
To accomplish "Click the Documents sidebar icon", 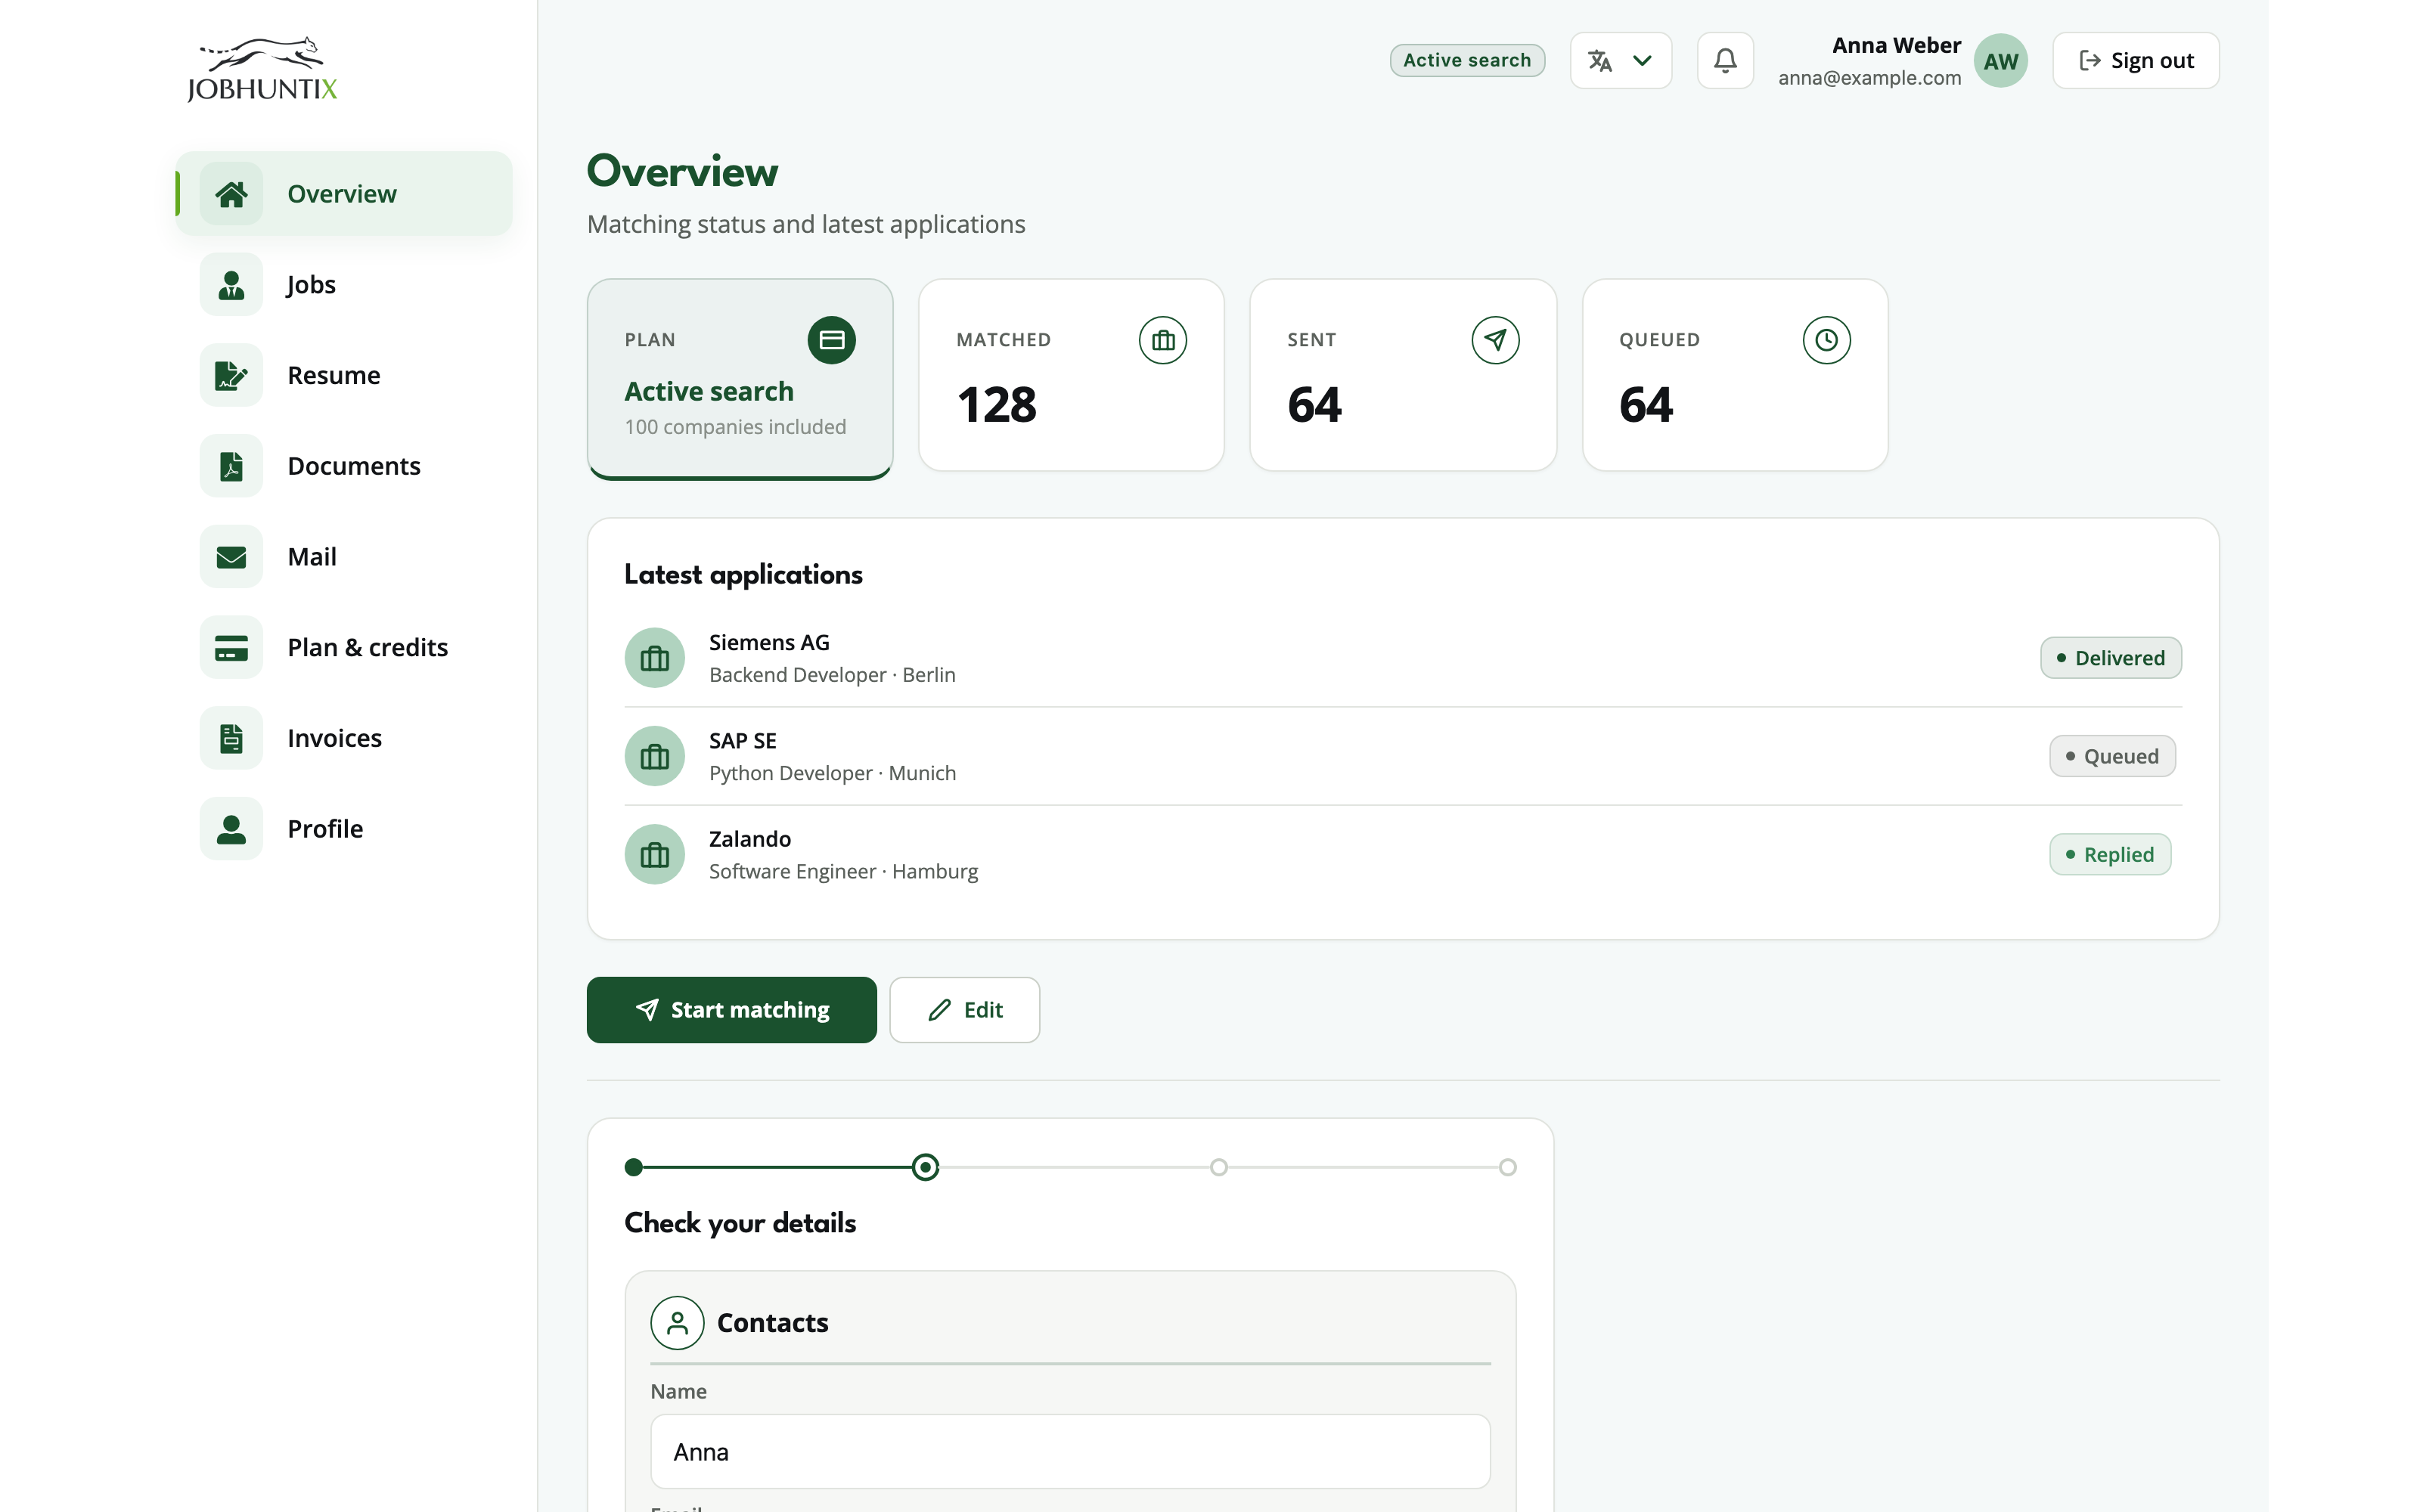I will pyautogui.click(x=231, y=466).
